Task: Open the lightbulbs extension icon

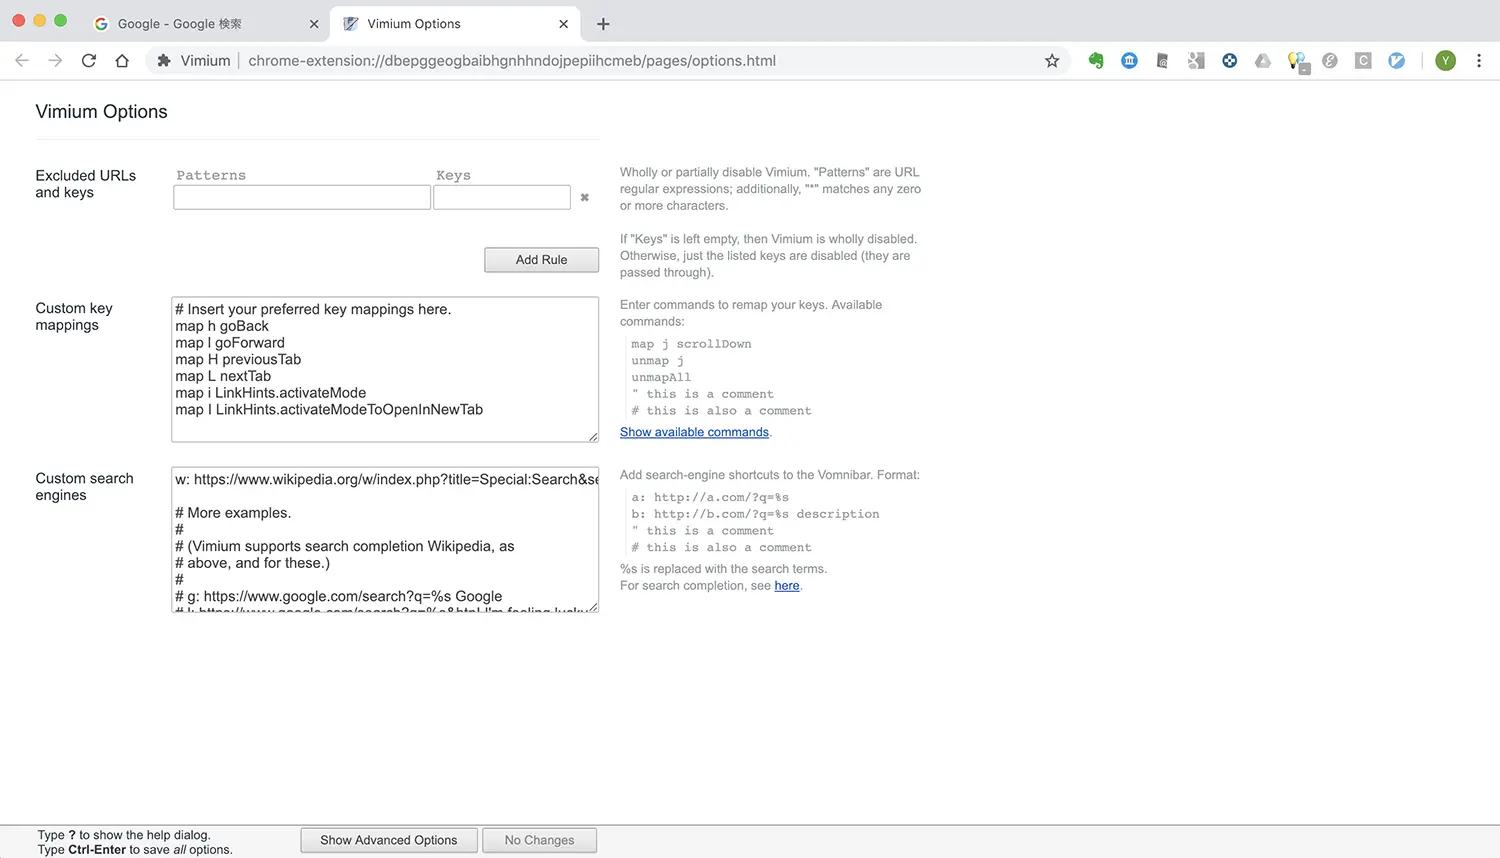Action: click(x=1297, y=62)
